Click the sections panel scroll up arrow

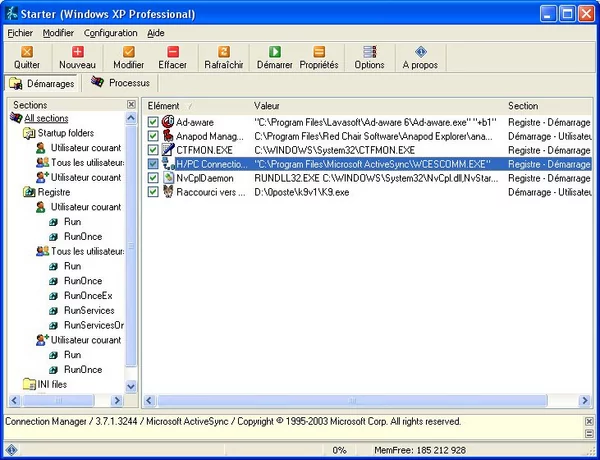(131, 118)
